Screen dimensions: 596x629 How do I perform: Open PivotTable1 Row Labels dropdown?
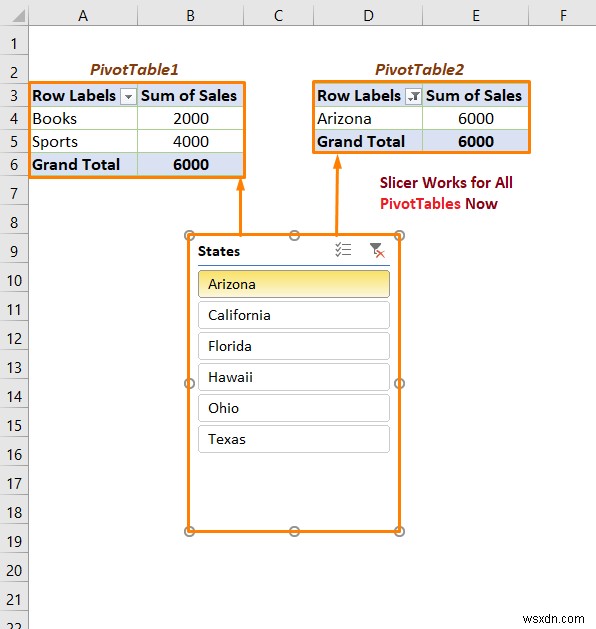tap(128, 97)
